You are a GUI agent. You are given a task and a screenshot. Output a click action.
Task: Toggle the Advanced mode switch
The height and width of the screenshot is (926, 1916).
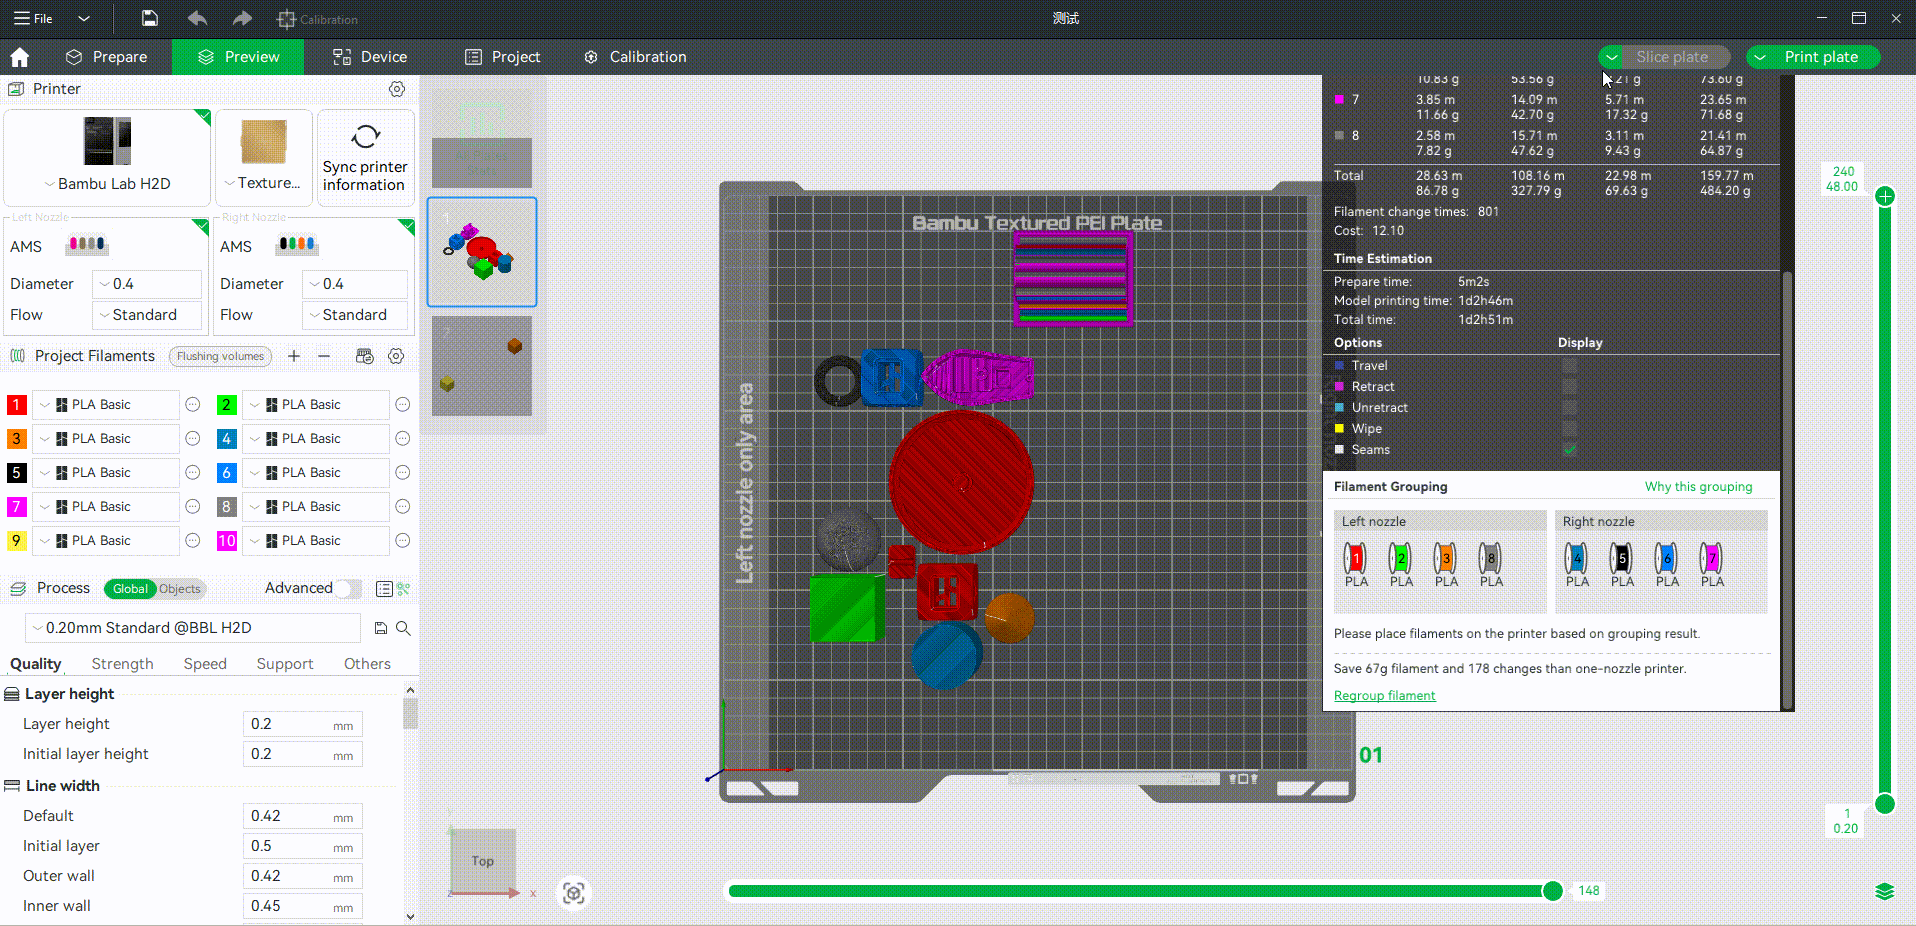coord(346,588)
